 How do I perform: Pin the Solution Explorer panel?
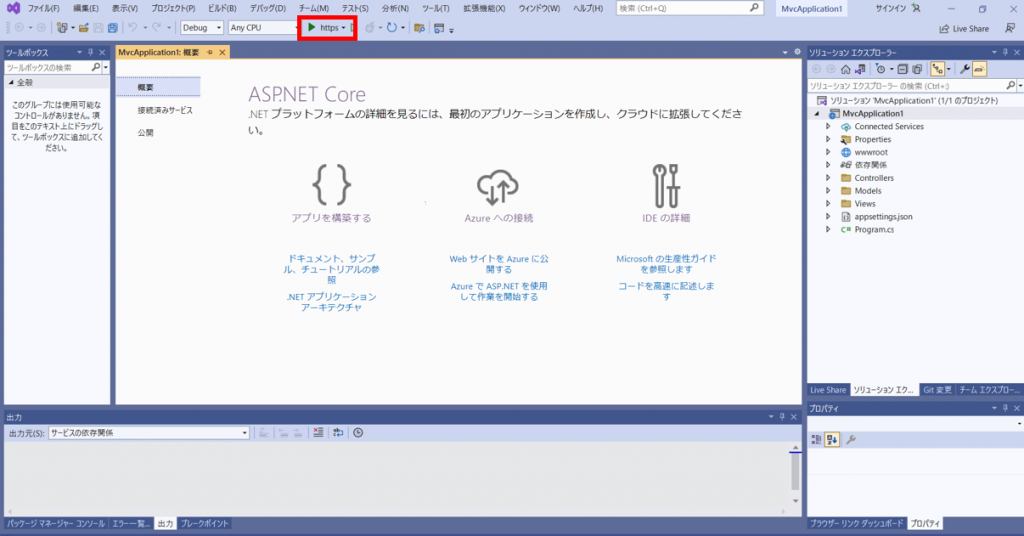click(x=1005, y=52)
